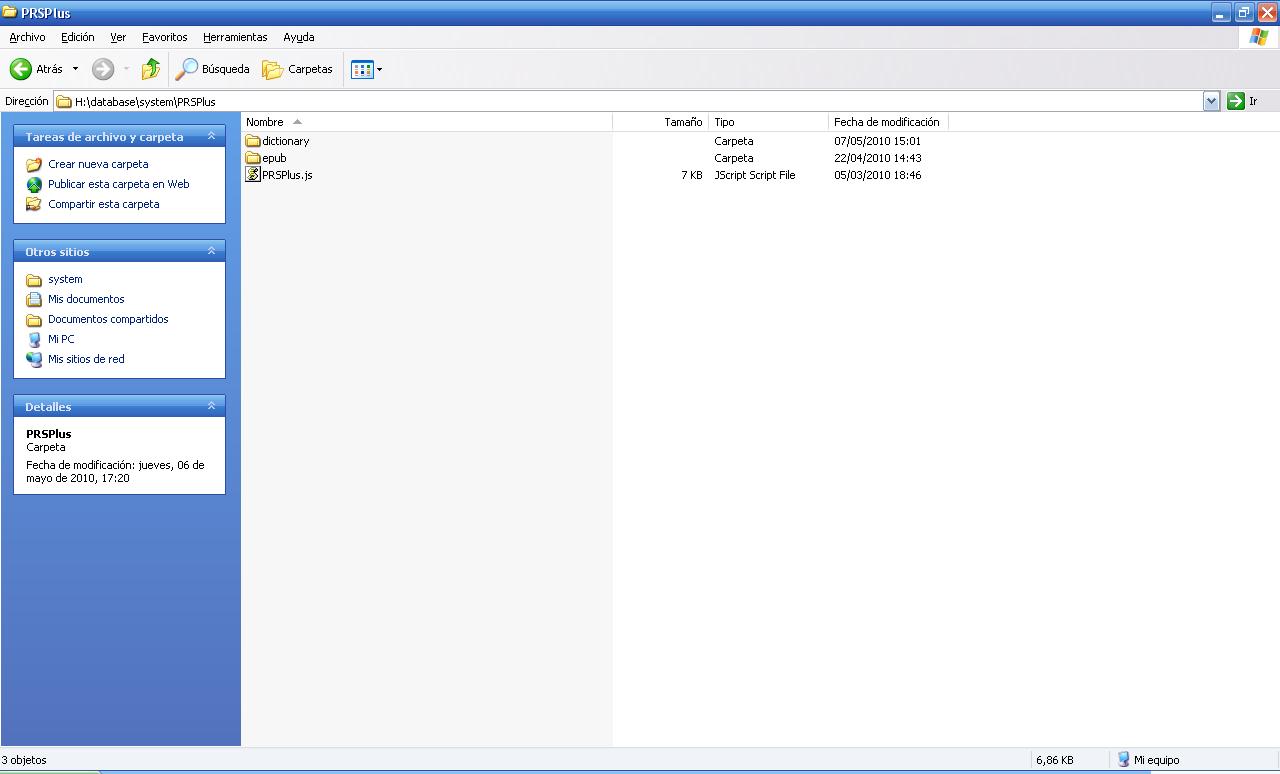Click the green Atrás back arrow icon
Viewport: 1280px width, 774px height.
tap(21, 69)
